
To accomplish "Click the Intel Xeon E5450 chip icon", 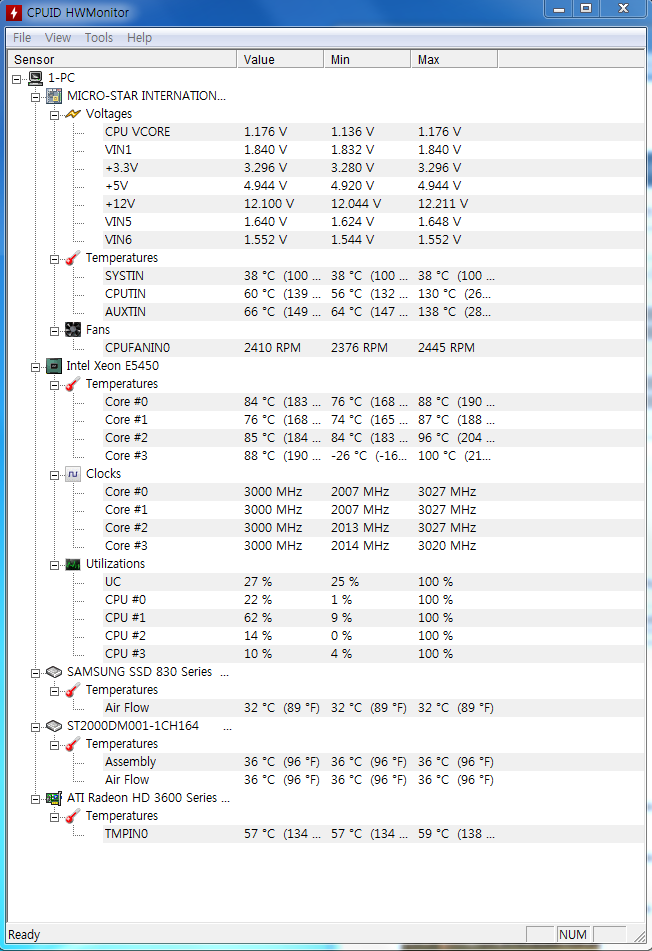I will tap(54, 366).
